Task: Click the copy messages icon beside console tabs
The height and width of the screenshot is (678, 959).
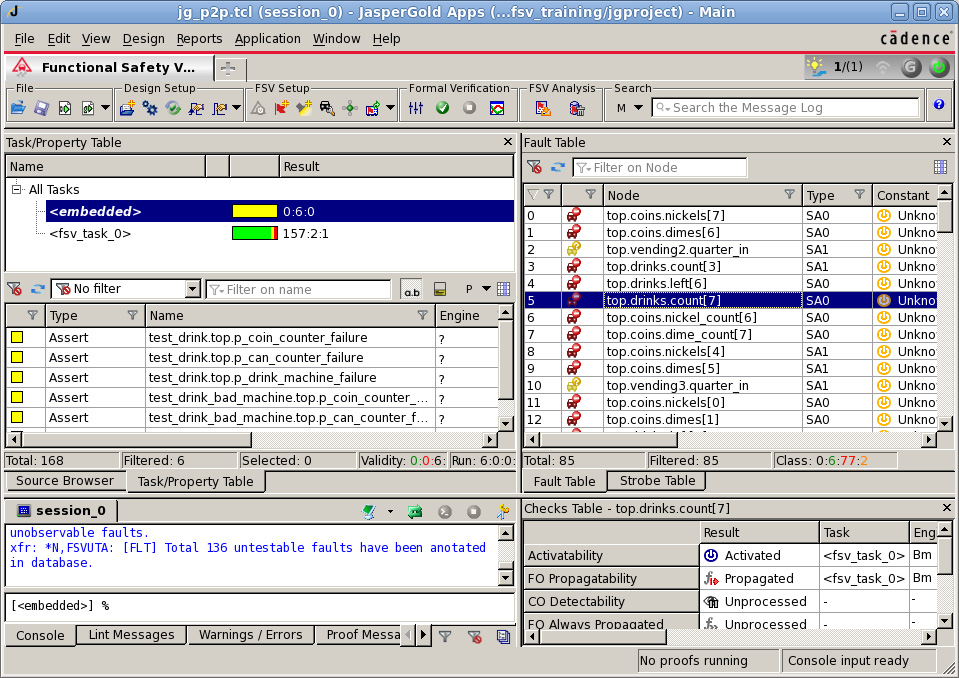Action: (503, 636)
